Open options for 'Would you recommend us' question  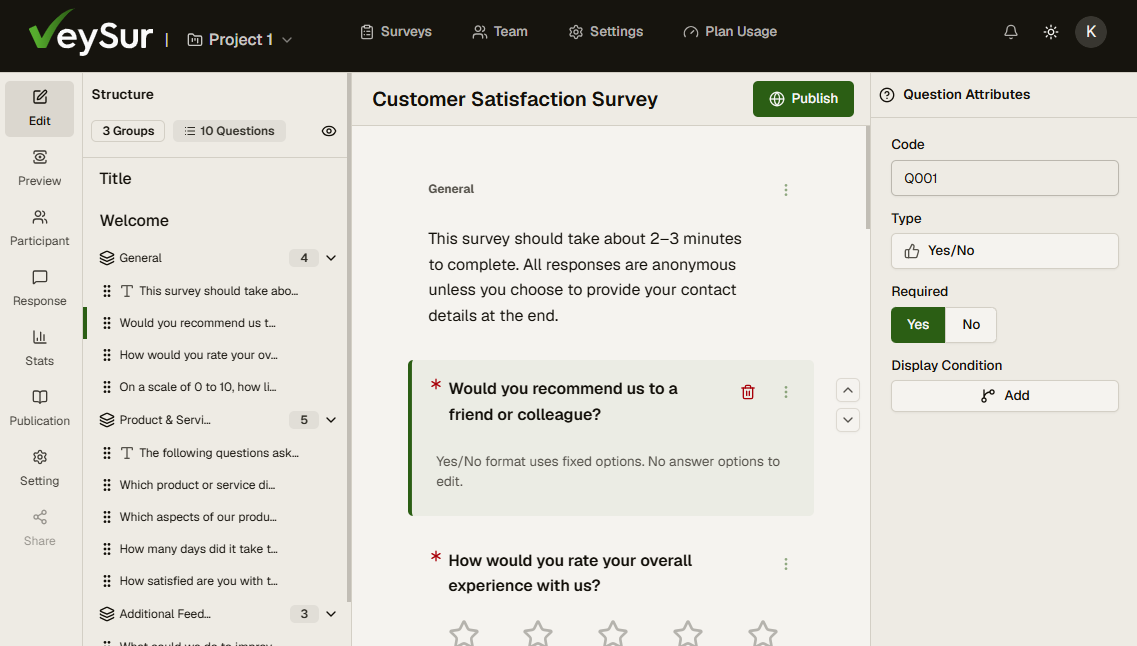[x=785, y=392]
